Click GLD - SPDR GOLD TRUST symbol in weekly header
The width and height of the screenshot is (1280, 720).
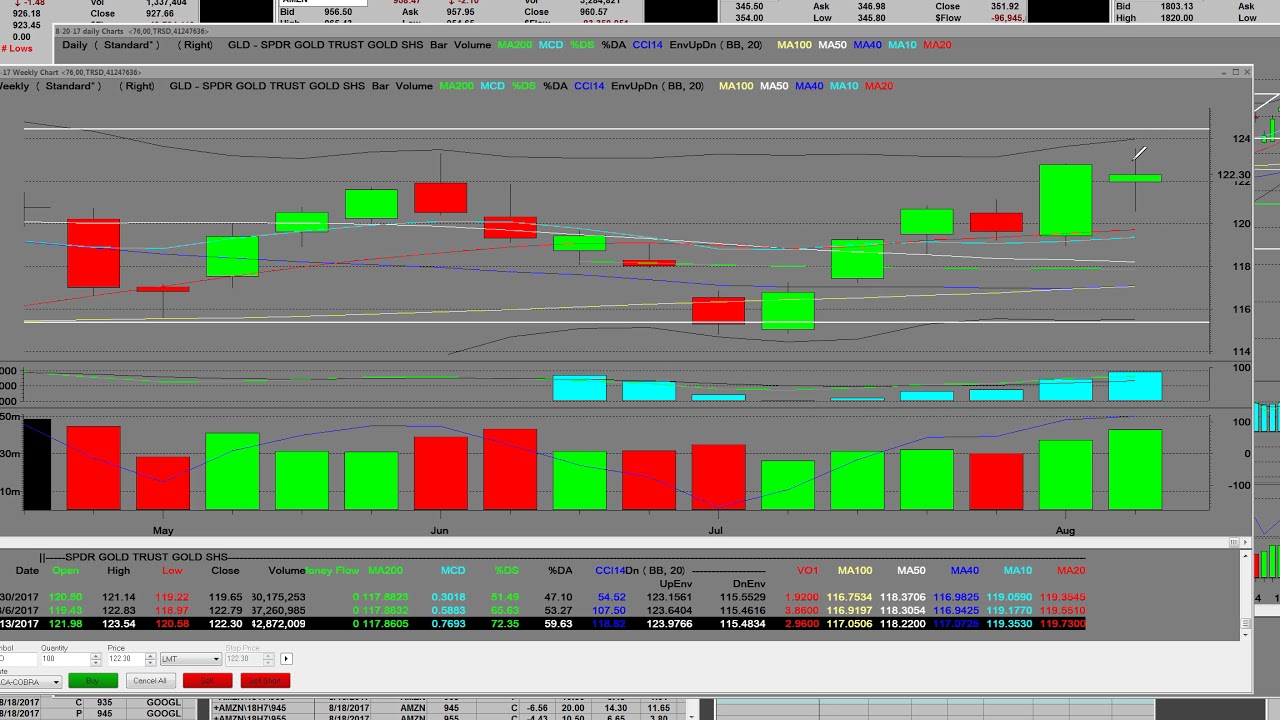coord(267,86)
